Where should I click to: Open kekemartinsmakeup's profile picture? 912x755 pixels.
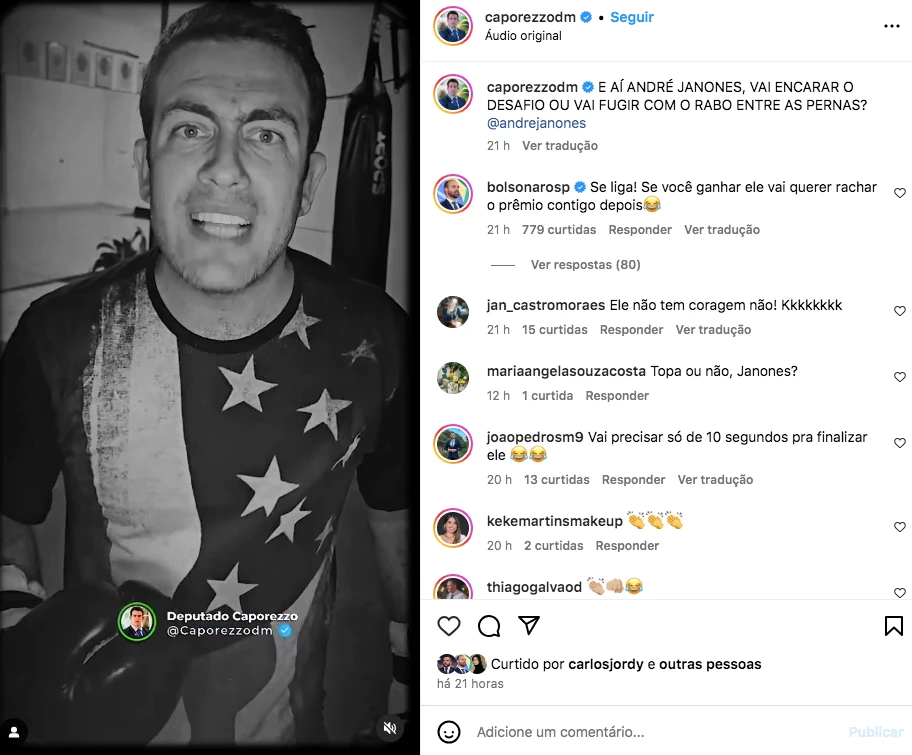pyautogui.click(x=453, y=528)
